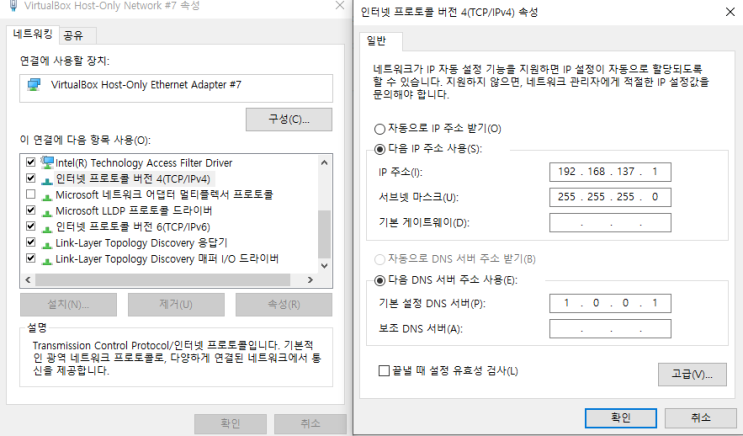Toggle the Link-Layer Topology Discovery 매퍼 I/O 드라이버 checkbox
The image size is (743, 436).
31,258
